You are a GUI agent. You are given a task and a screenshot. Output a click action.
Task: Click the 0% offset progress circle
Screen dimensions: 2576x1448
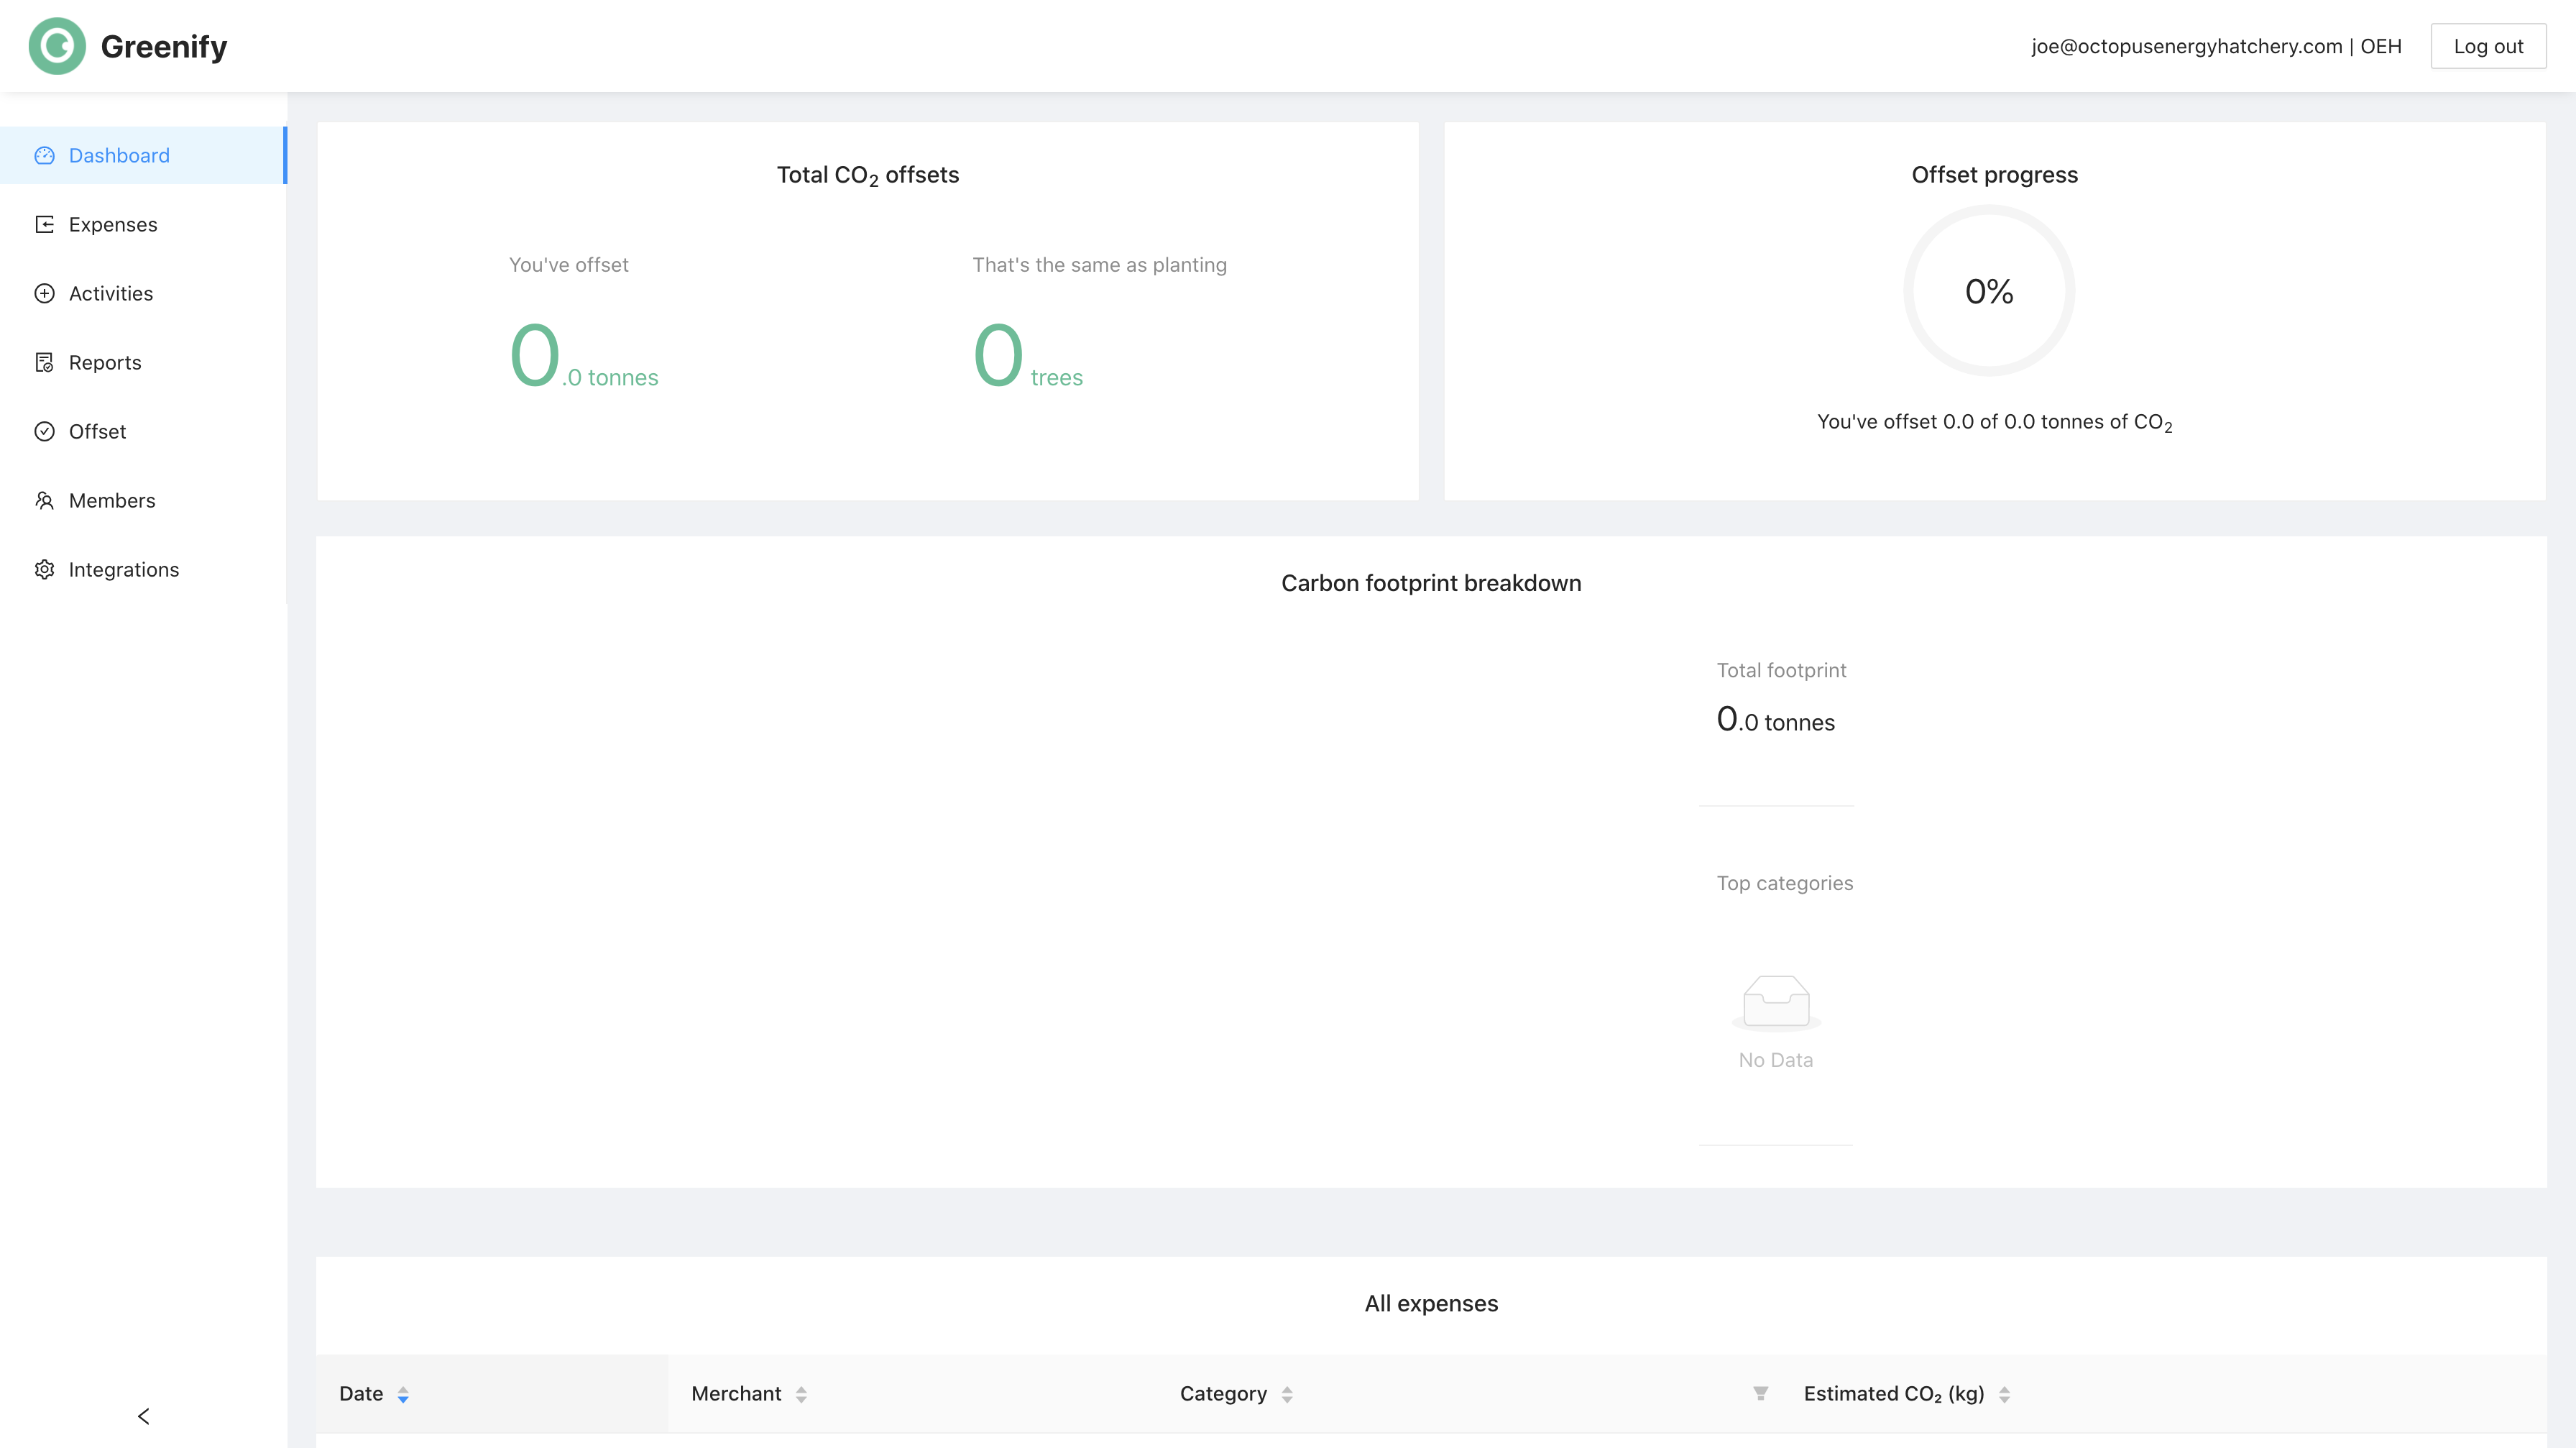pyautogui.click(x=1989, y=291)
